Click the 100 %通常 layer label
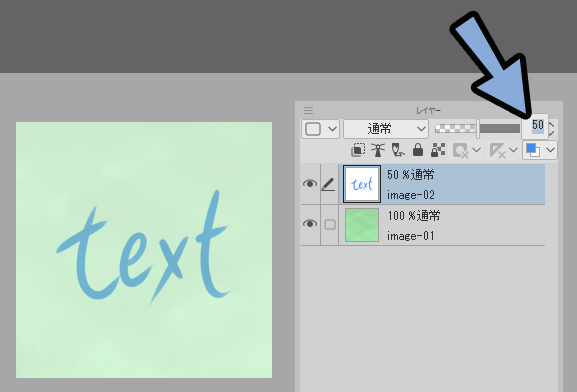This screenshot has height=392, width=577. tap(414, 215)
